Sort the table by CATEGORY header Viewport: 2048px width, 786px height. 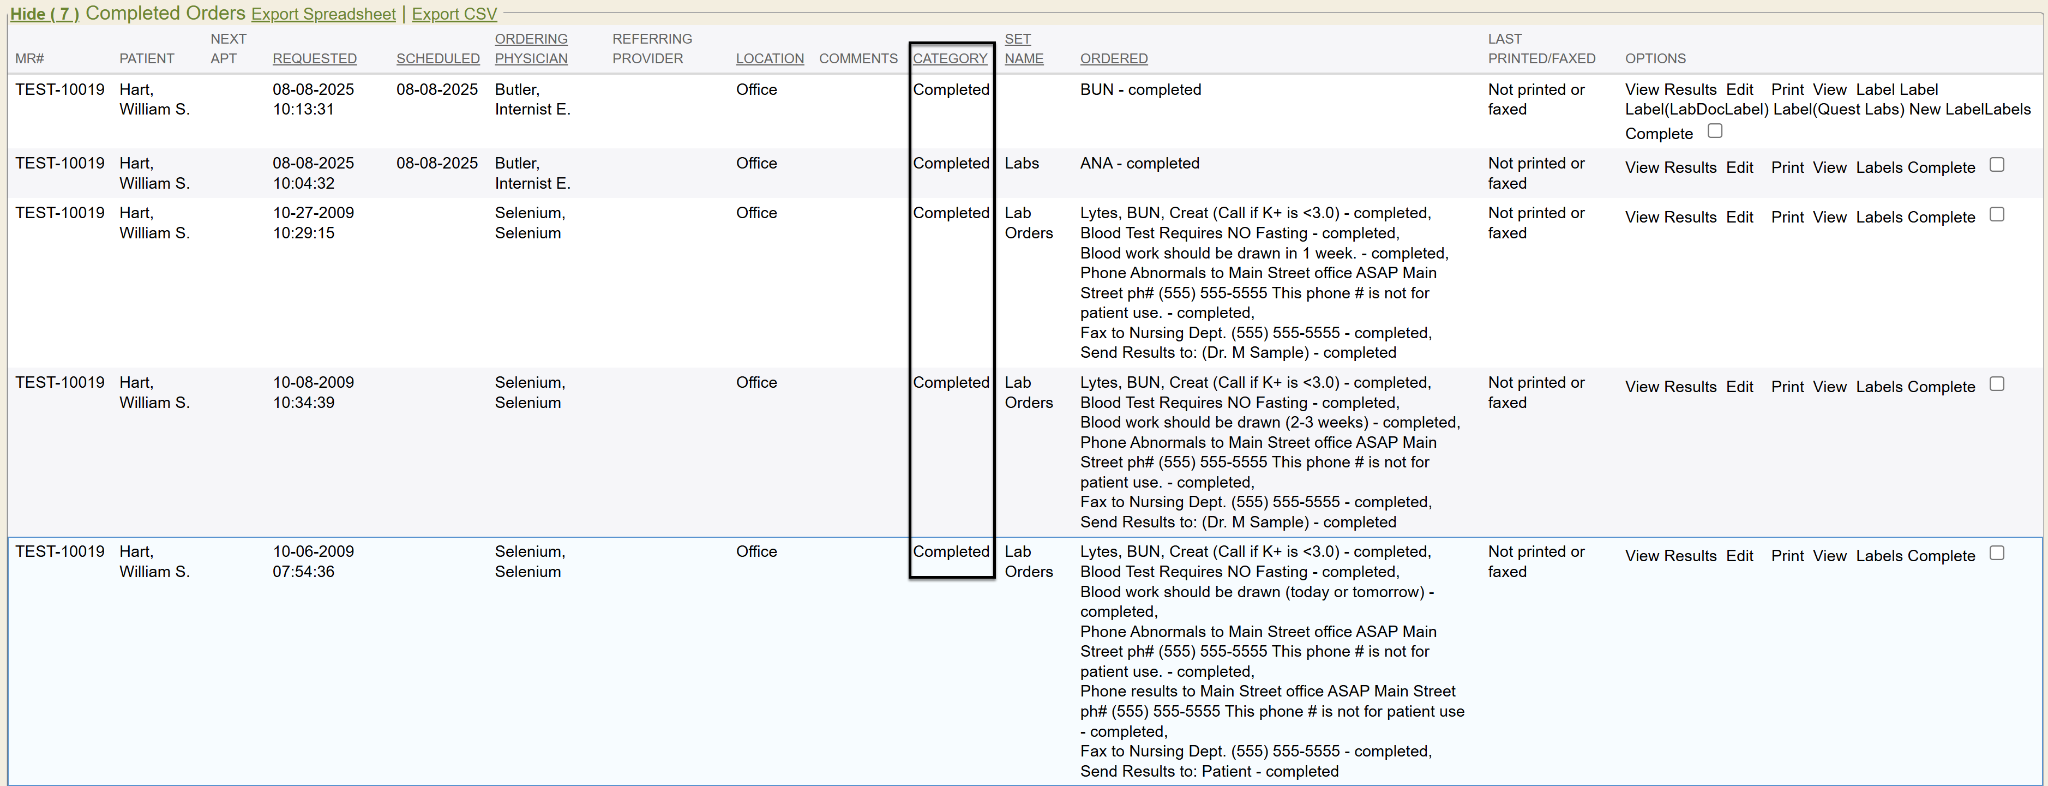[x=949, y=59]
